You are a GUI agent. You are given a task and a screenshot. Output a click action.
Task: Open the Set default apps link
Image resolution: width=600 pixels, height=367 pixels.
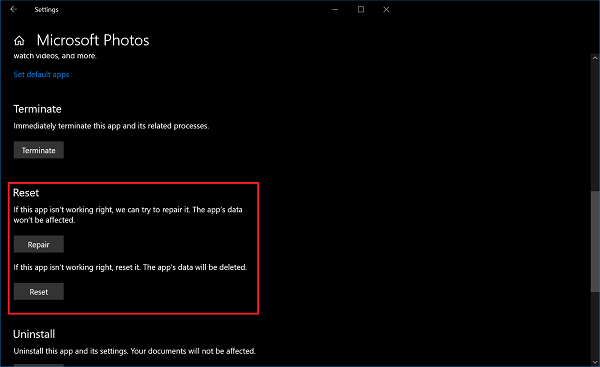[41, 75]
